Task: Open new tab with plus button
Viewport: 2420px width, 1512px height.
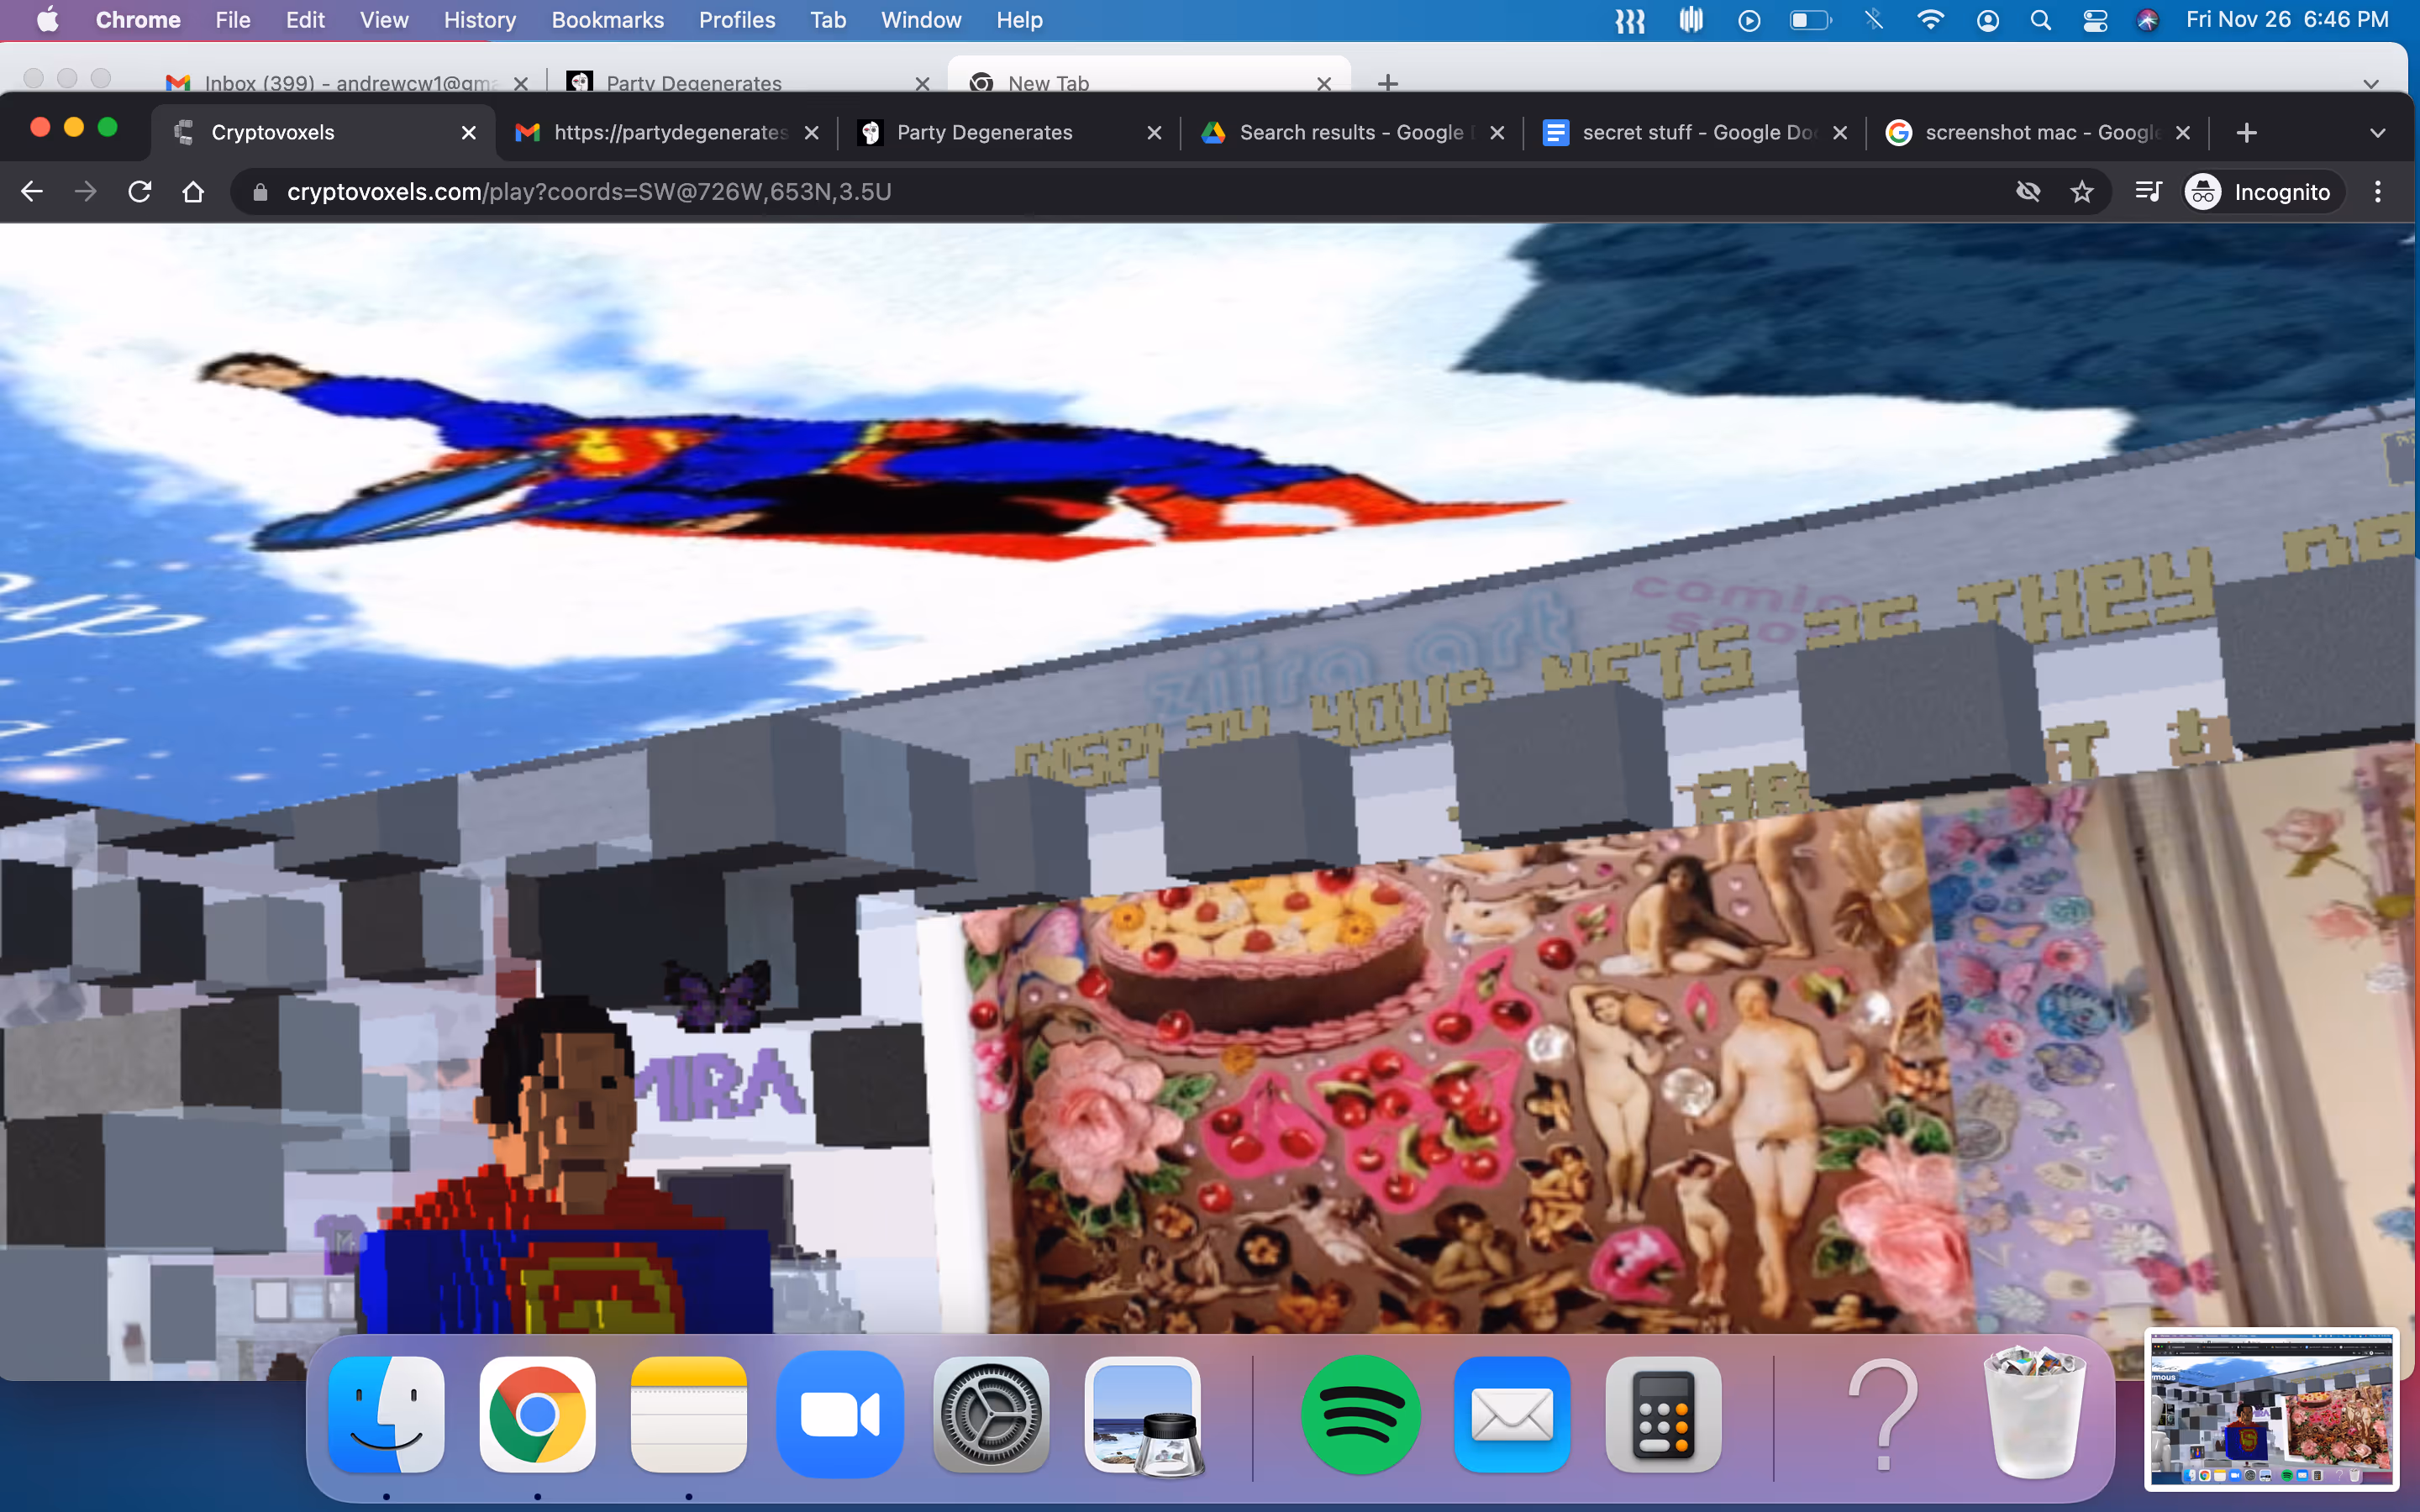Action: click(x=2247, y=133)
